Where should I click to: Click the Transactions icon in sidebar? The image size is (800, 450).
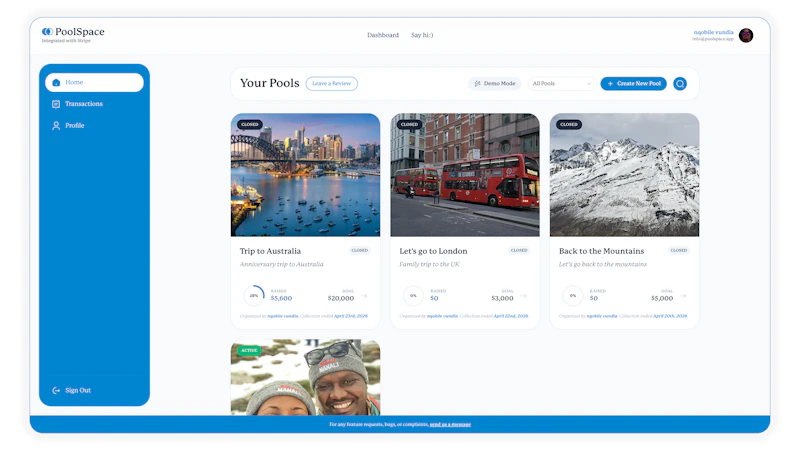click(x=56, y=104)
